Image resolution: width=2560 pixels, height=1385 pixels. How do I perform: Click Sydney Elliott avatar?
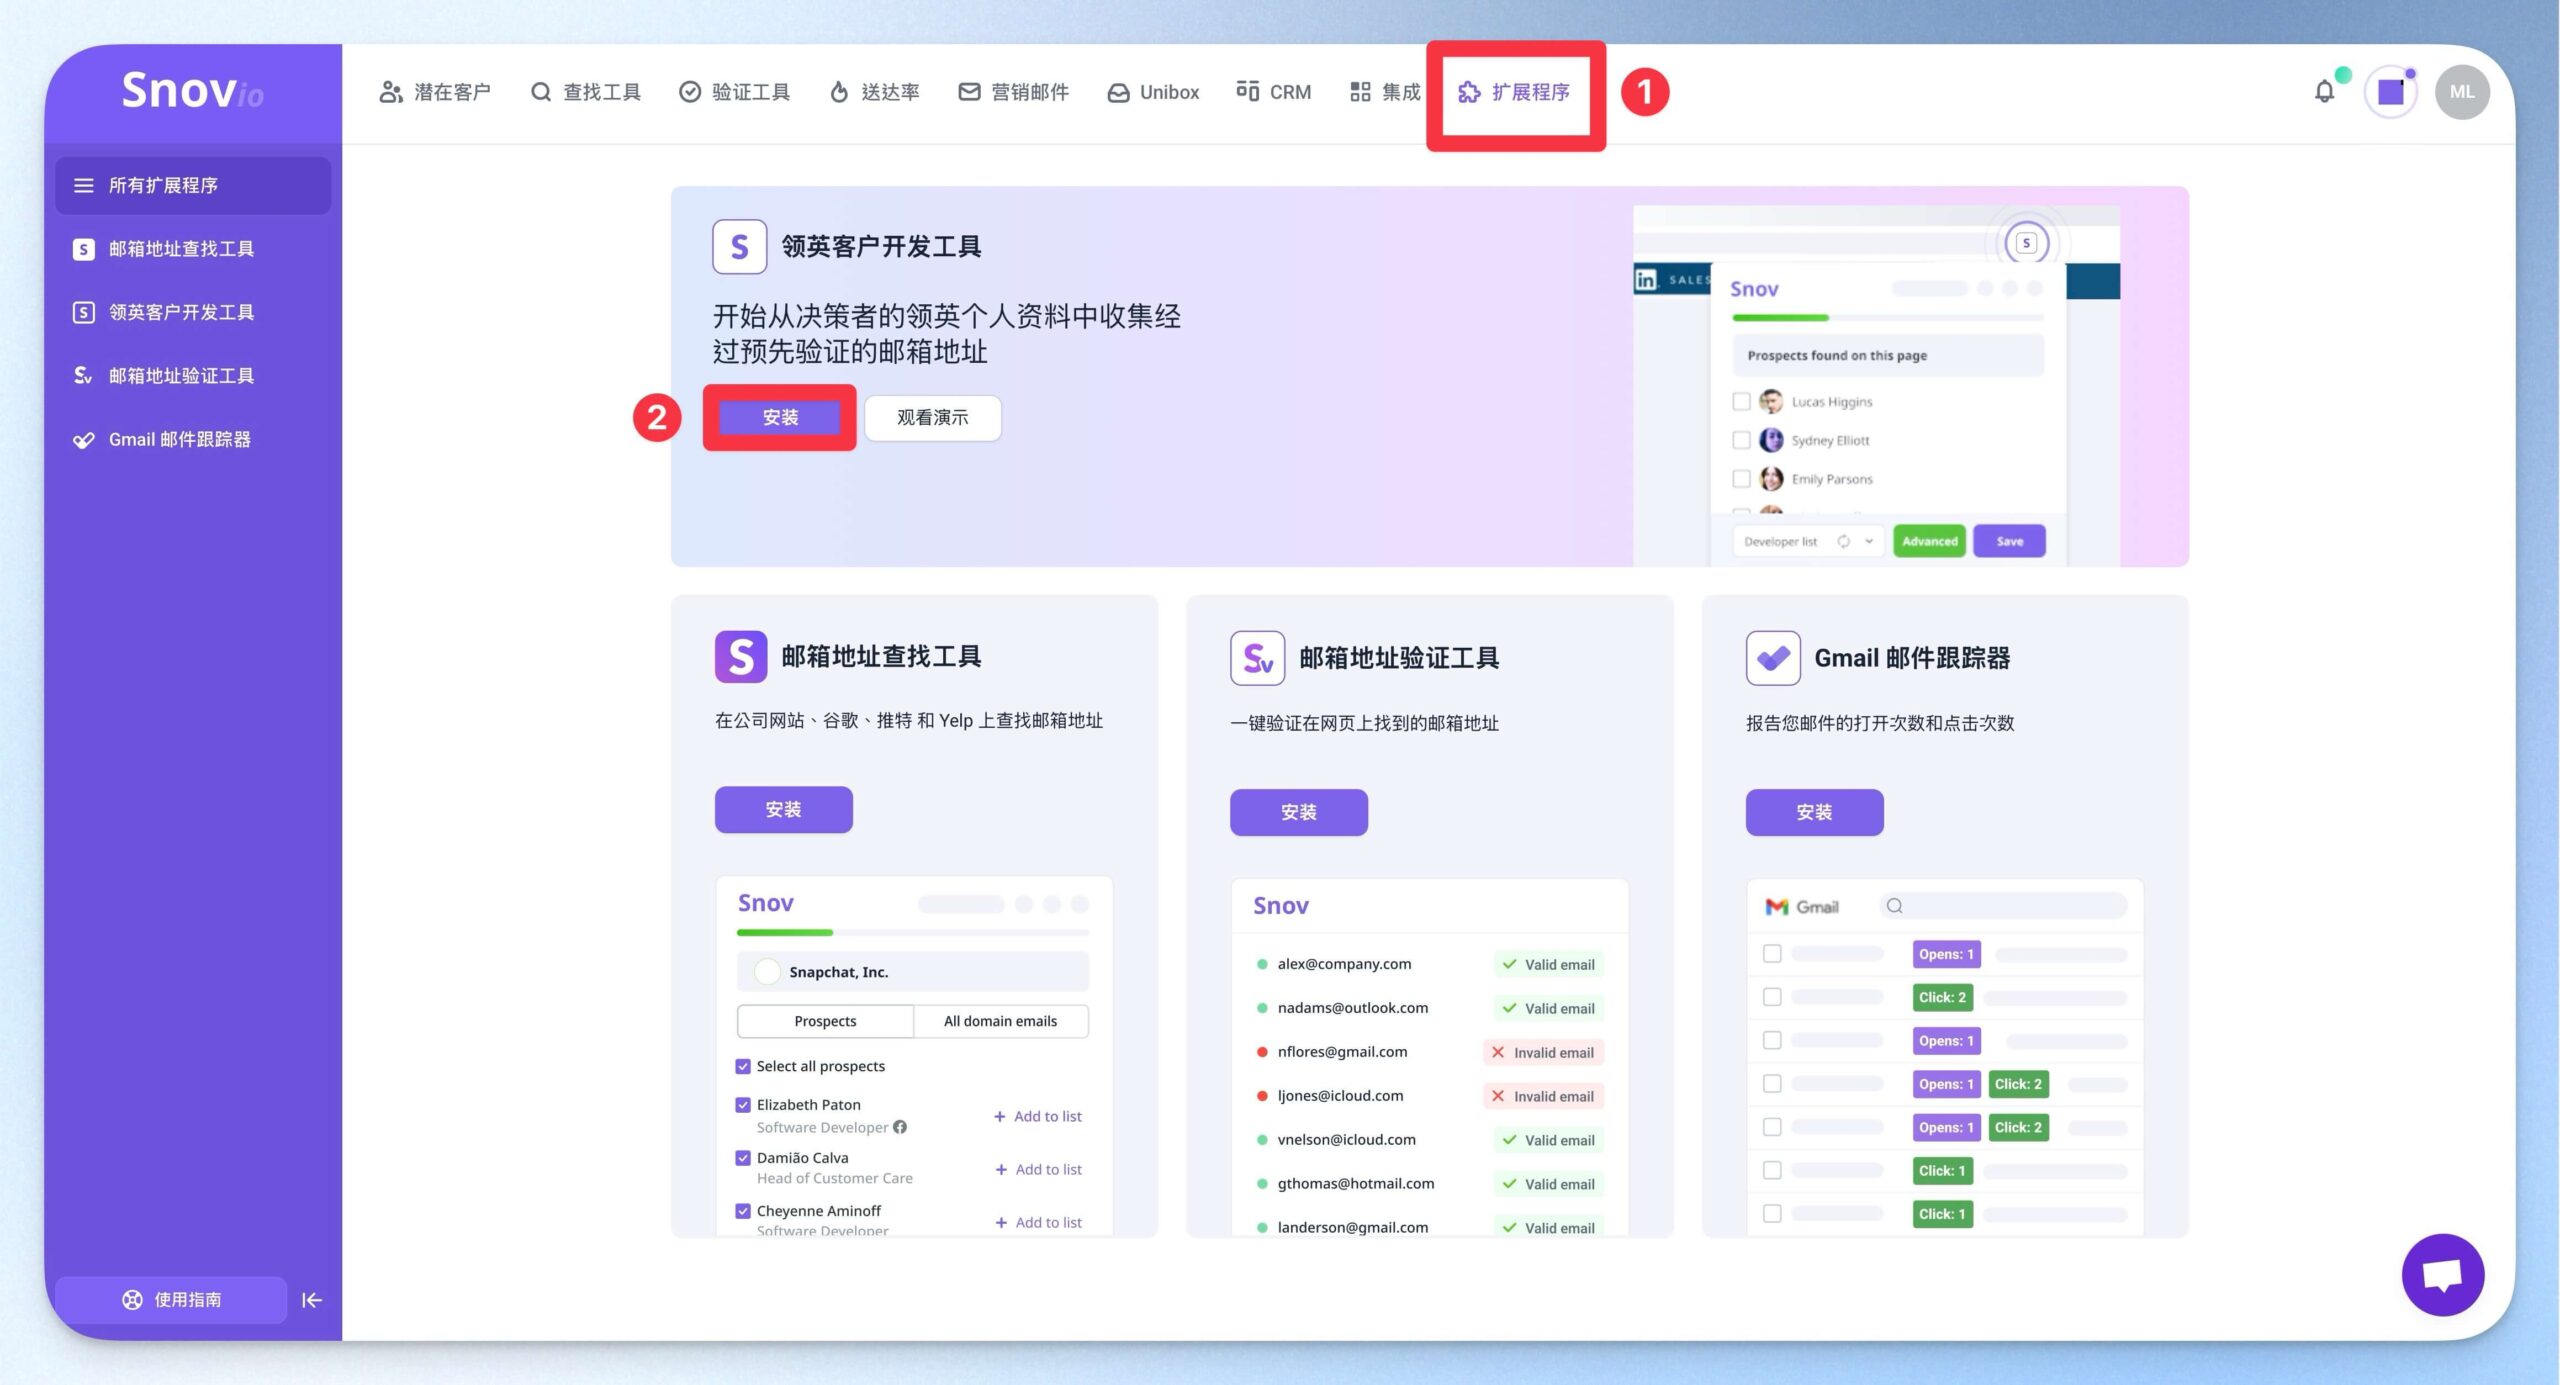tap(1771, 440)
